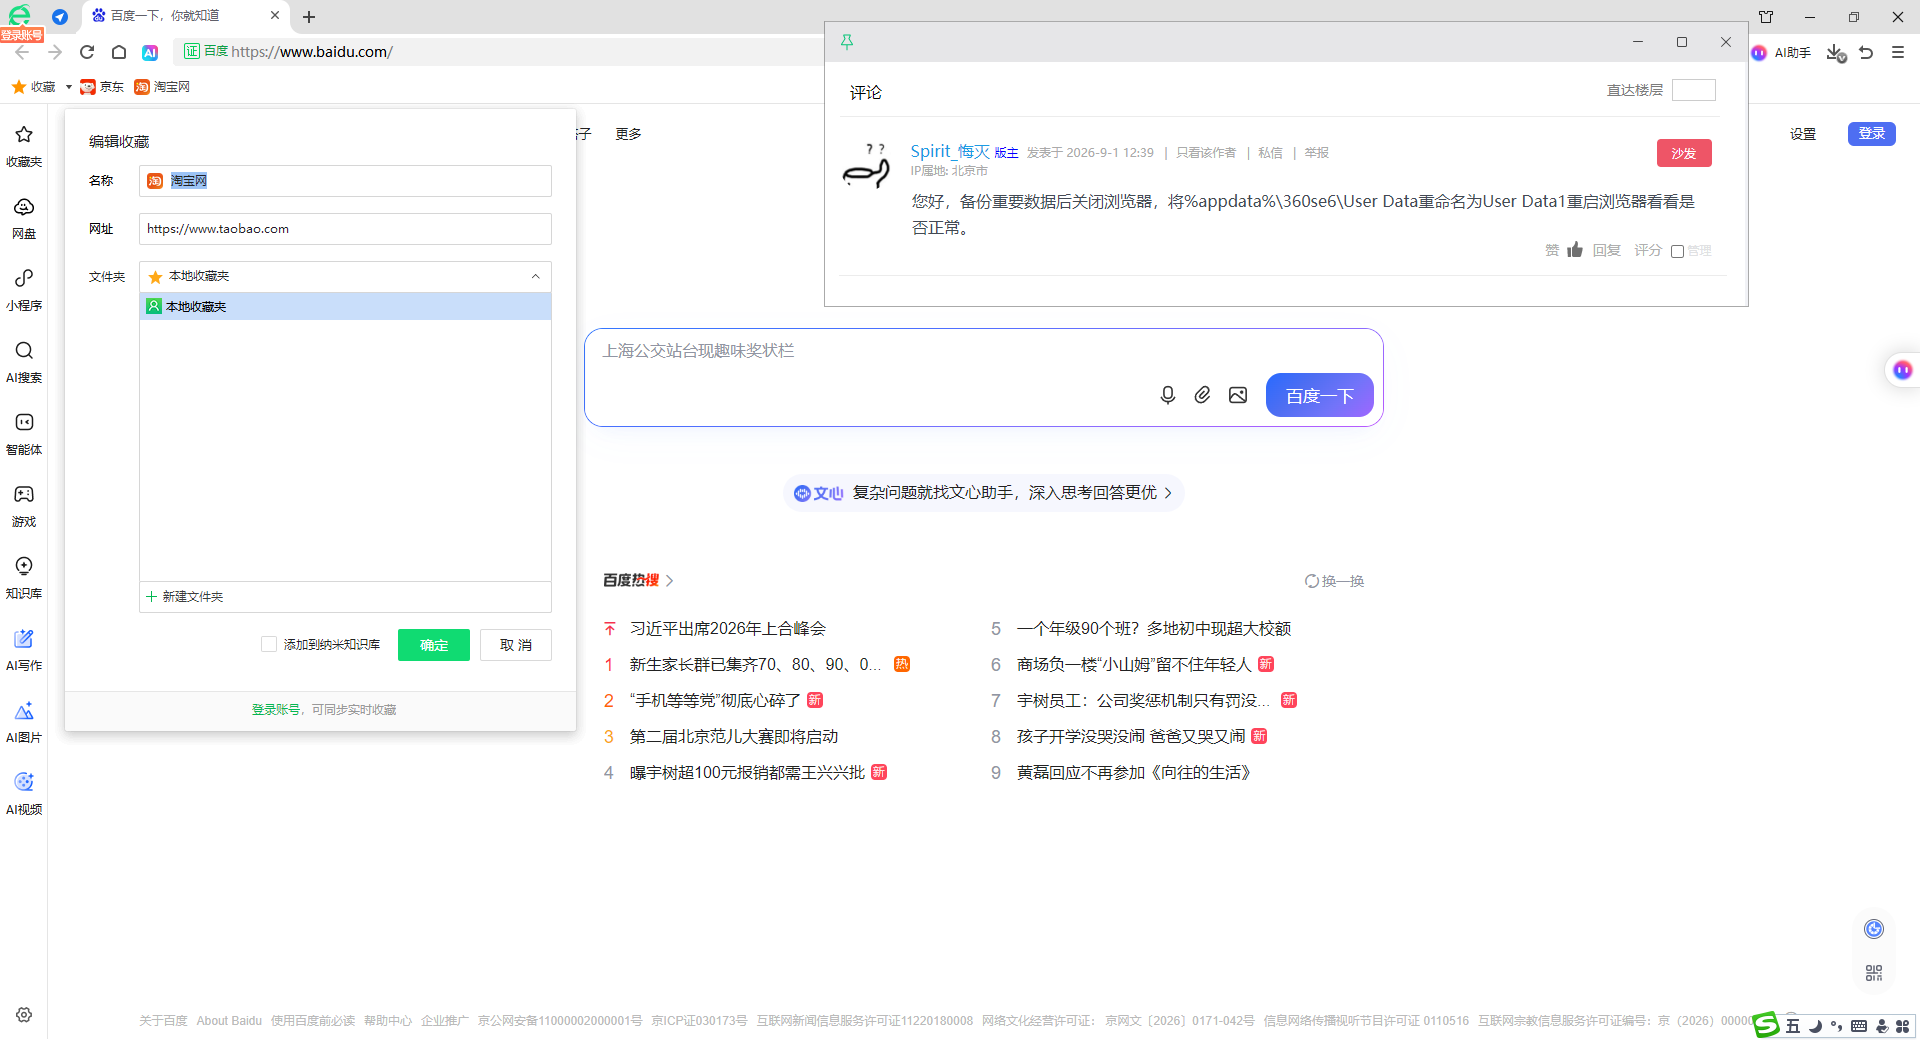Viewport: 1920px width, 1040px height.
Task: Click 只看该作者 link
Action: pyautogui.click(x=1206, y=153)
